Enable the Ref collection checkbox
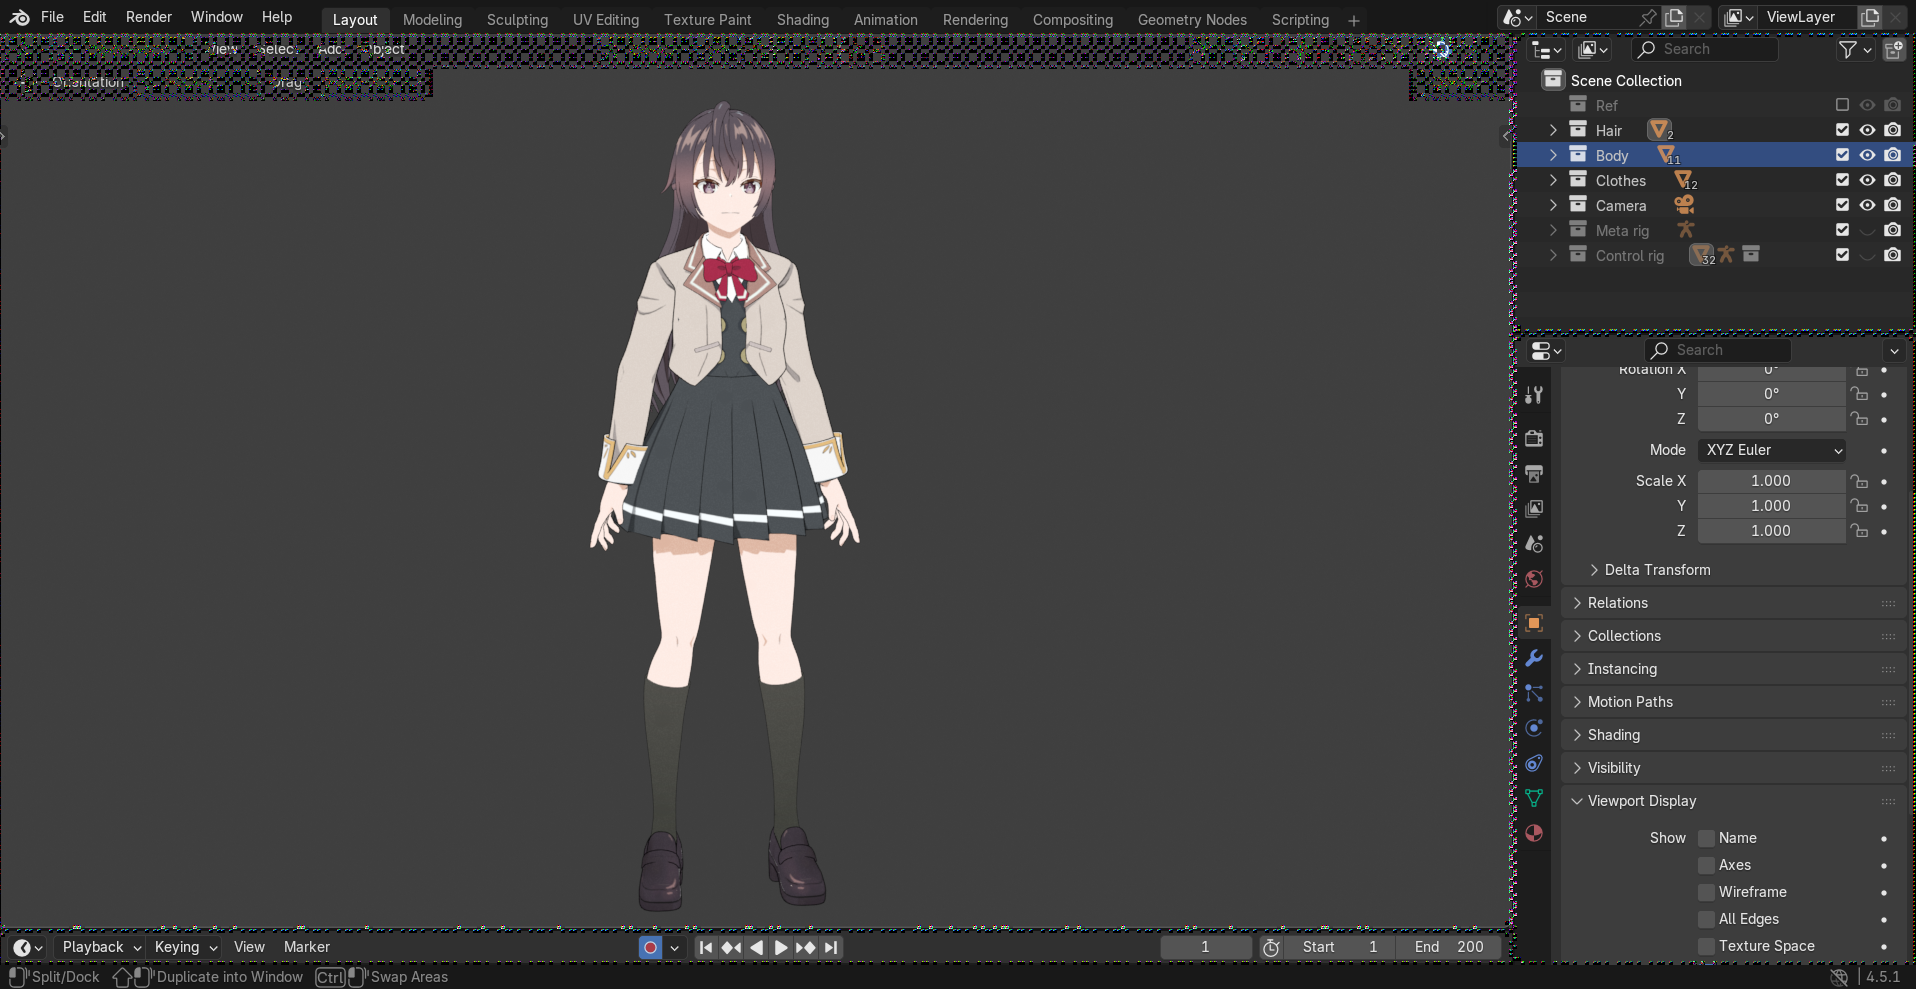The image size is (1916, 989). coord(1842,105)
